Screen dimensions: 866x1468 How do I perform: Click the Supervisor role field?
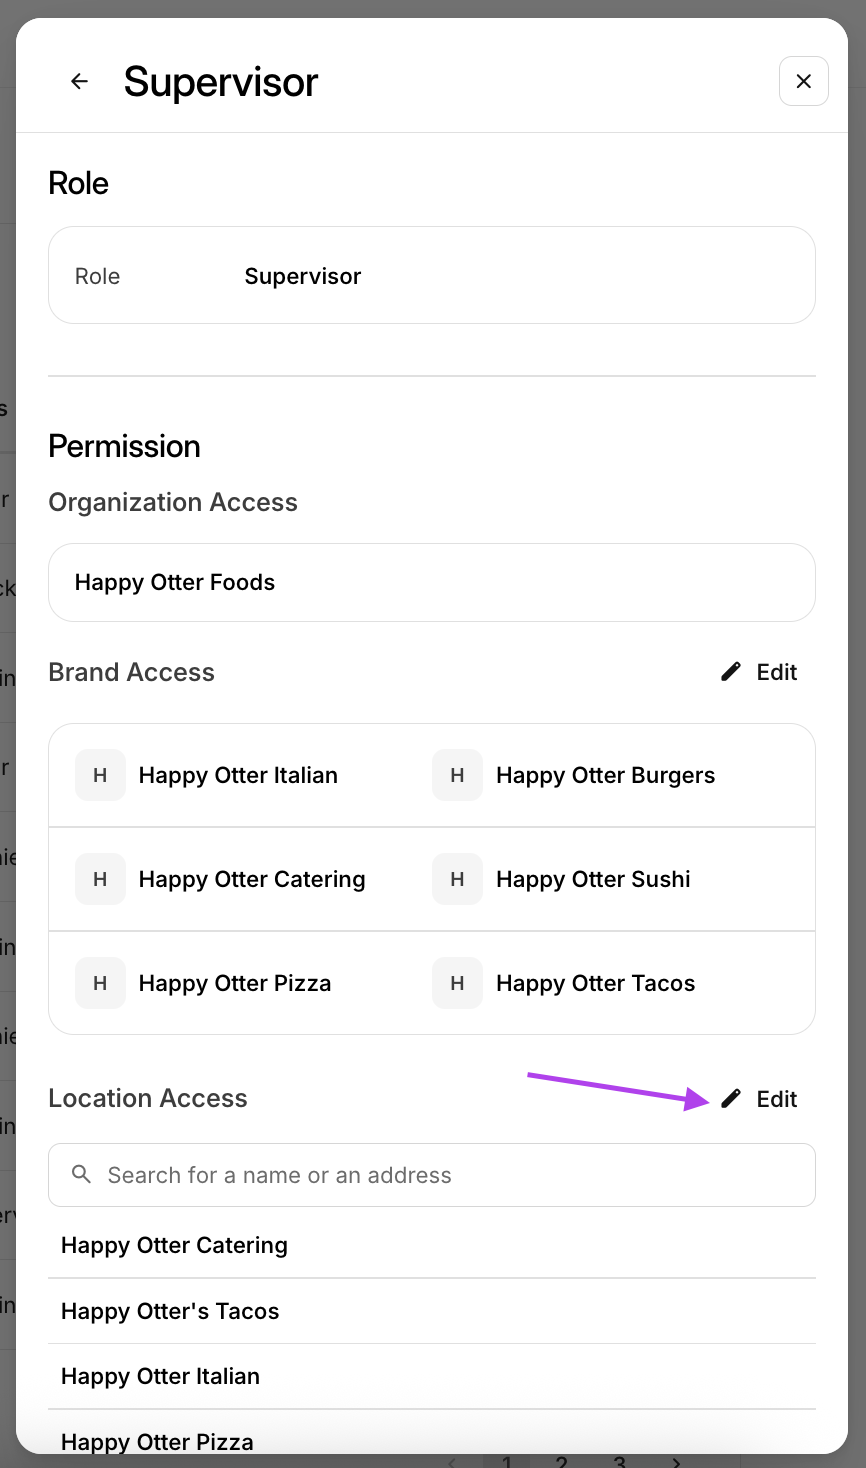[431, 276]
